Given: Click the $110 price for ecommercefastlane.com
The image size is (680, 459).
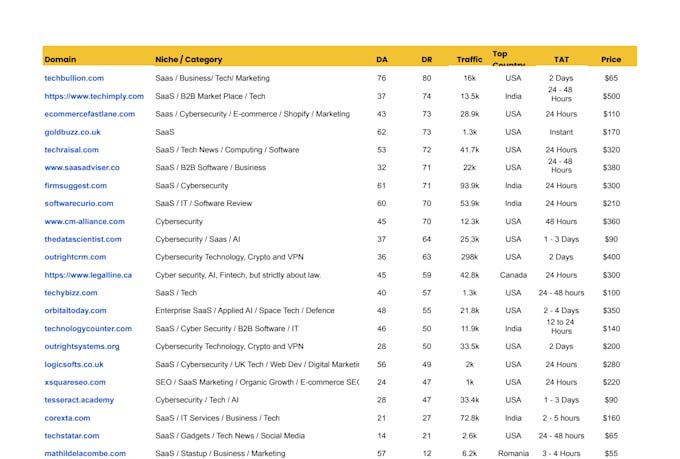Looking at the screenshot, I should coord(611,114).
